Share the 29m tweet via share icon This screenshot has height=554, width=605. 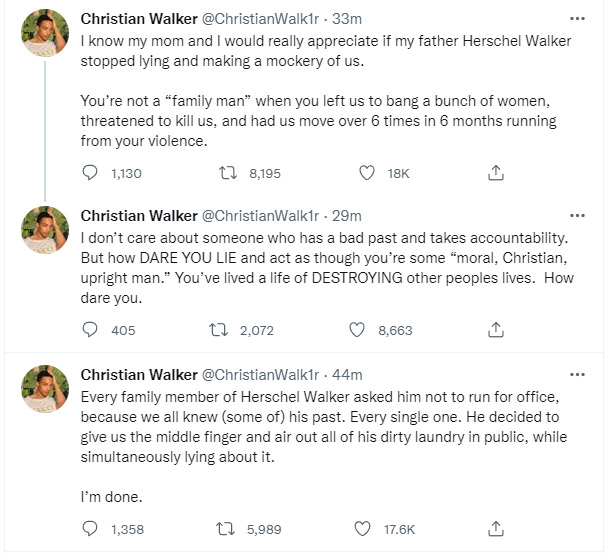[494, 330]
